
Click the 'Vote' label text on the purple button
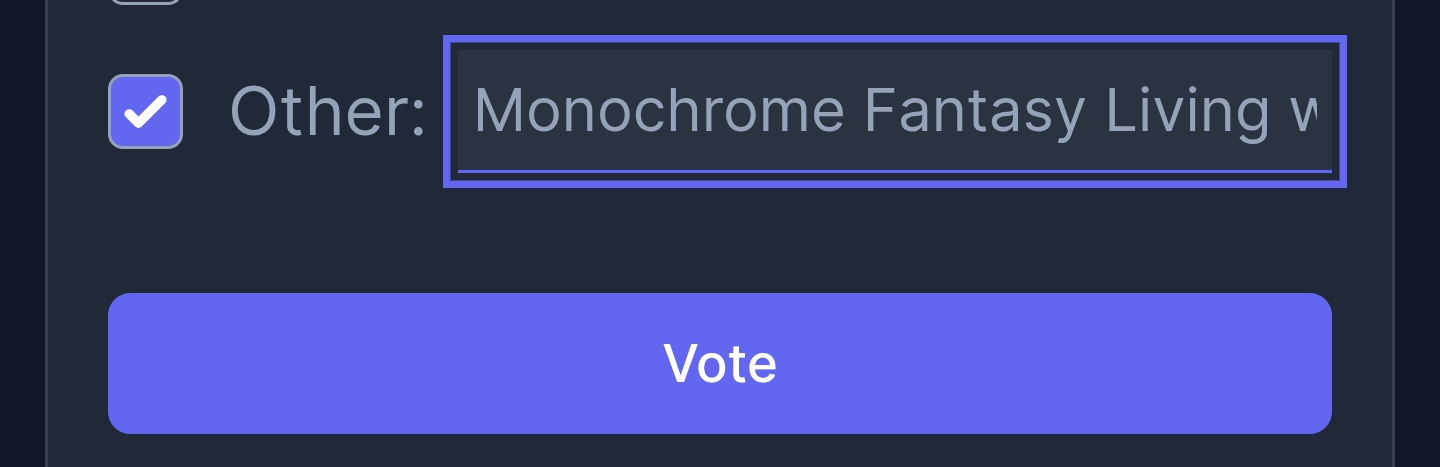[720, 363]
